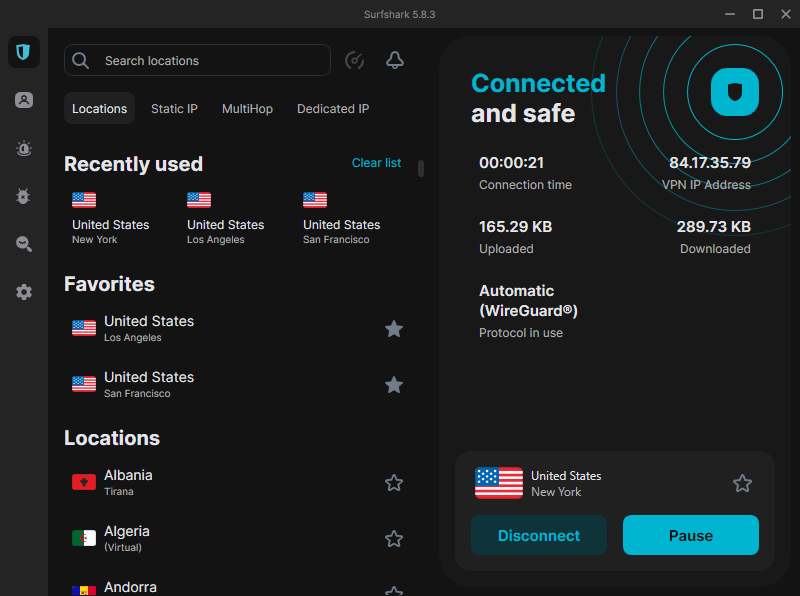Switch to the Dedicated IP tab
Screen dimensions: 800x596
coord(333,109)
